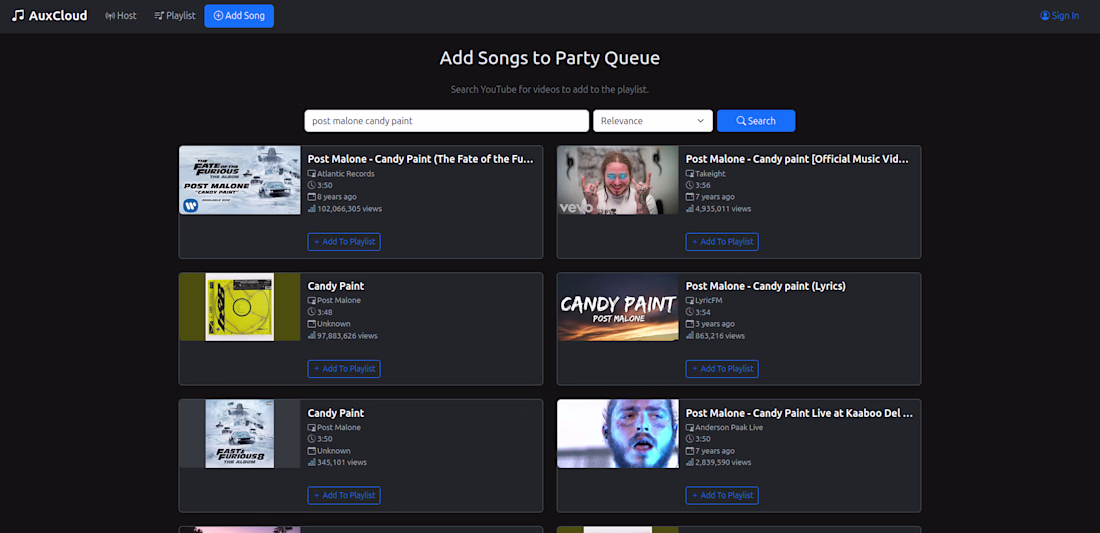Click the Vevo official video thumbnail
The height and width of the screenshot is (533, 1100).
[x=618, y=180]
